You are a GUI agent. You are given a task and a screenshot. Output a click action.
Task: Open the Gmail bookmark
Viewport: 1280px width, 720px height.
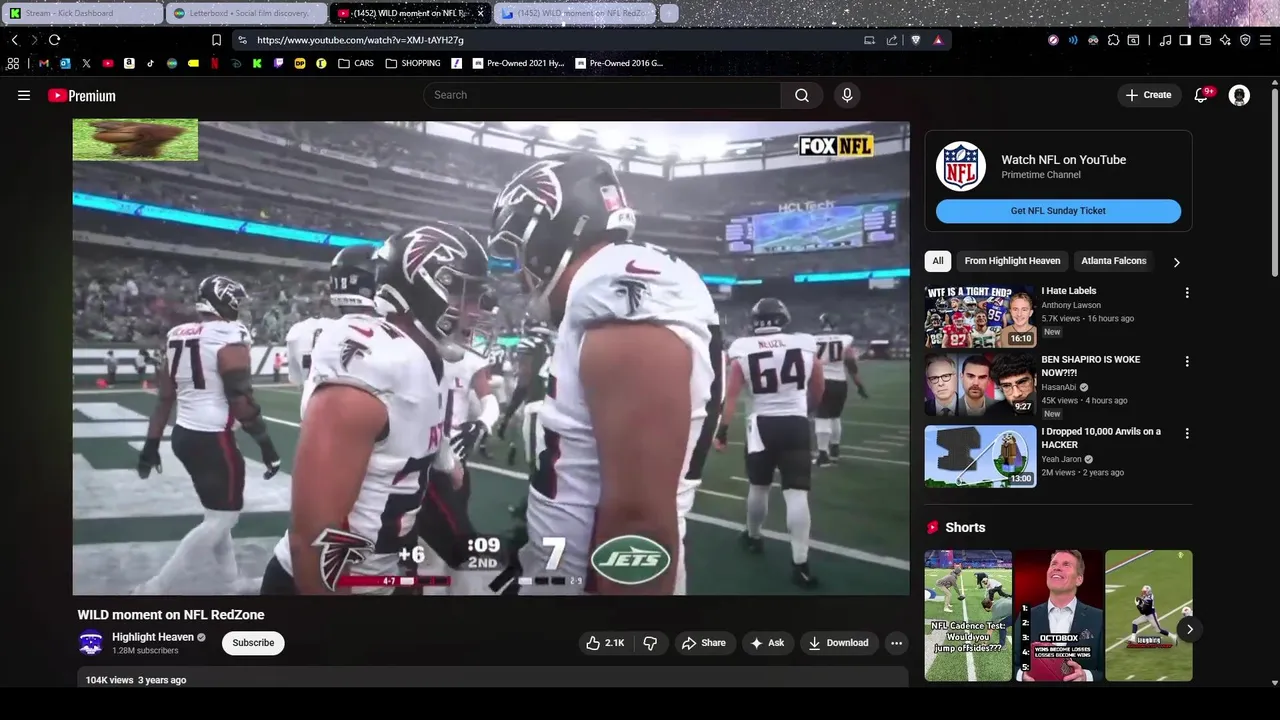pos(44,63)
